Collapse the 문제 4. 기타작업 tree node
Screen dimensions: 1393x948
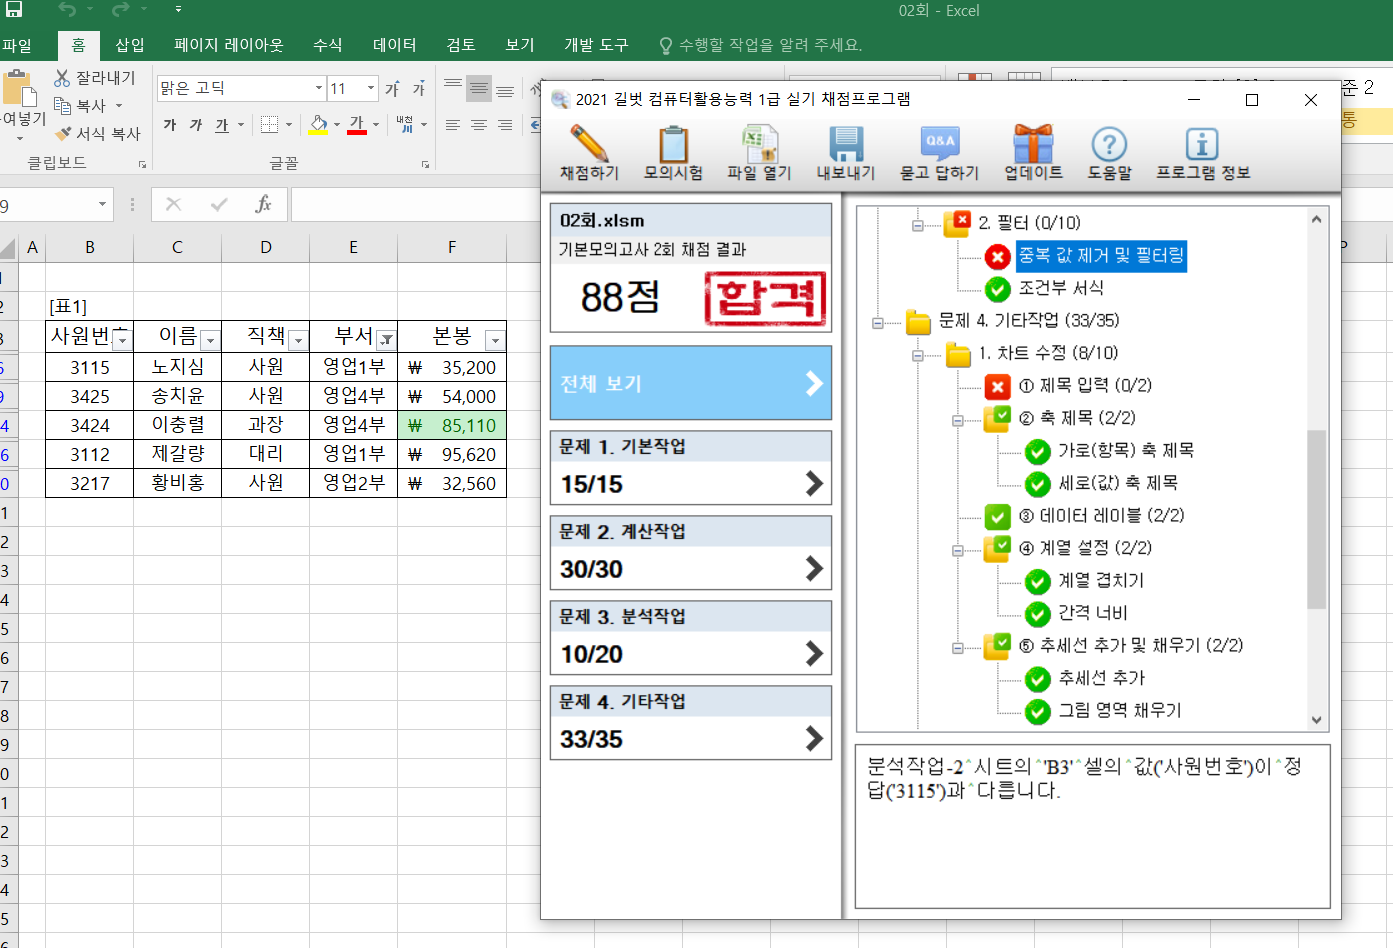878,322
